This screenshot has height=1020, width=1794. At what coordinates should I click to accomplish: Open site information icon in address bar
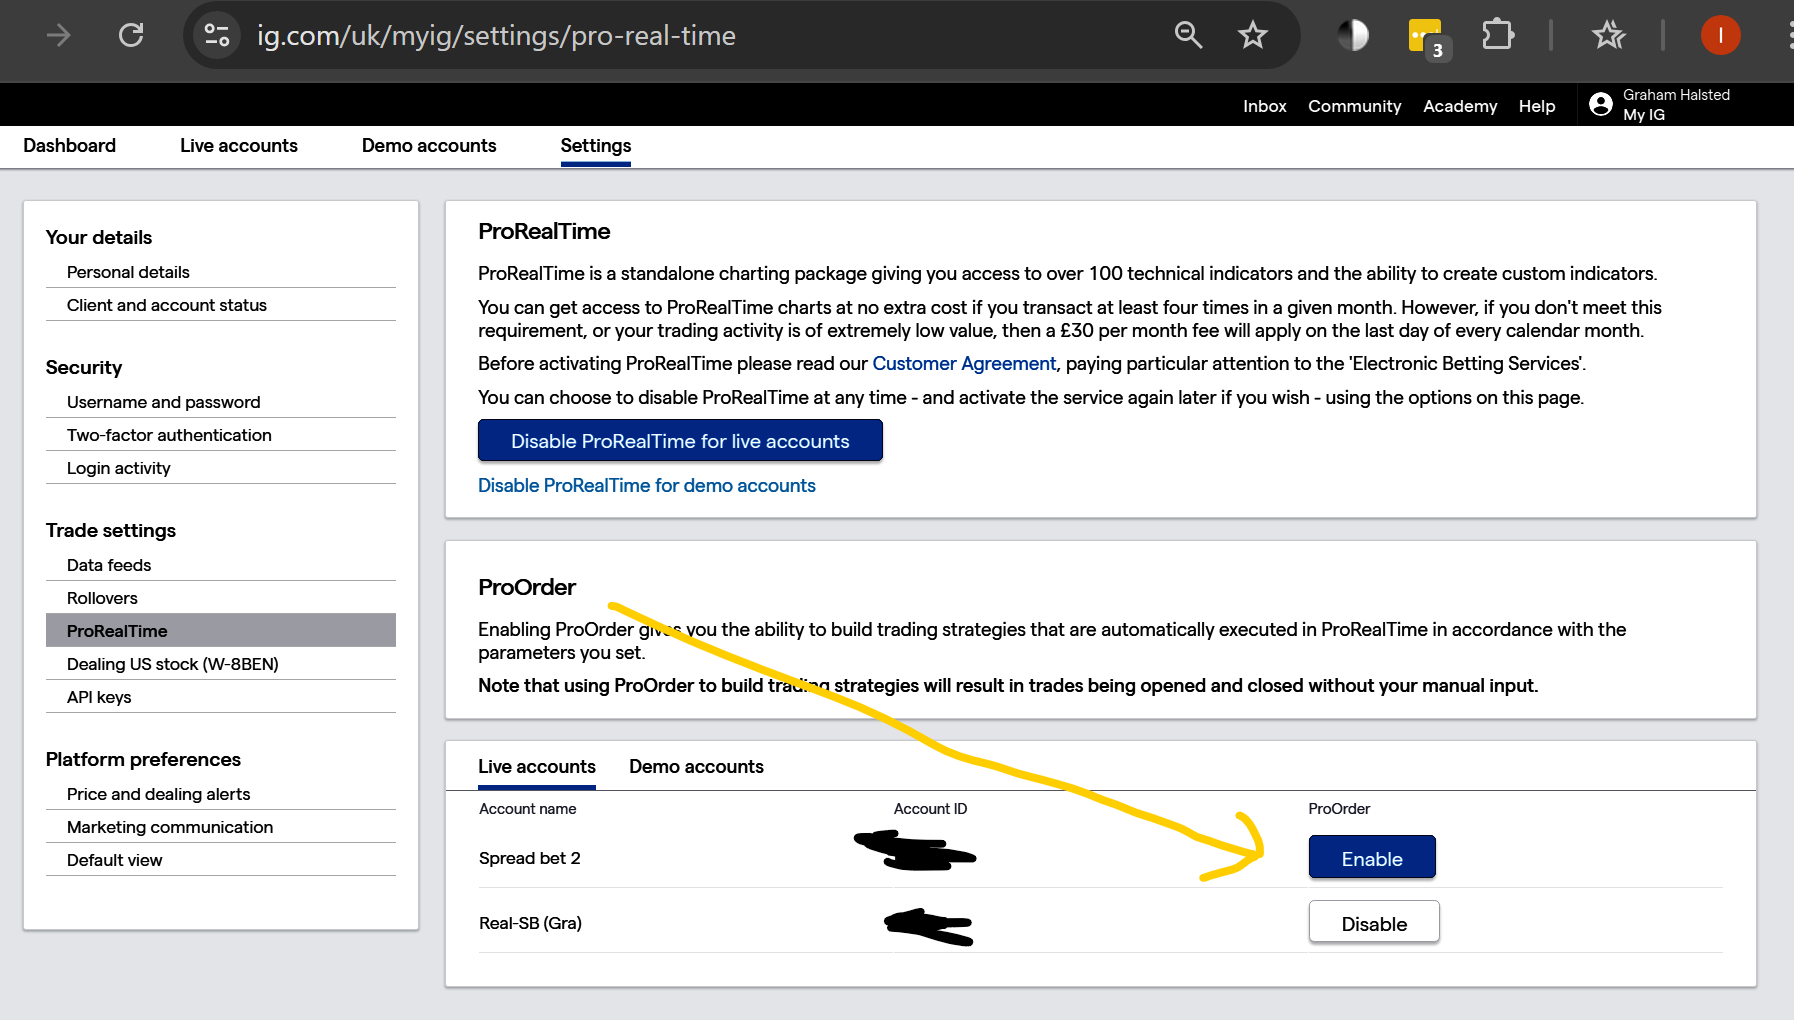pos(217,36)
